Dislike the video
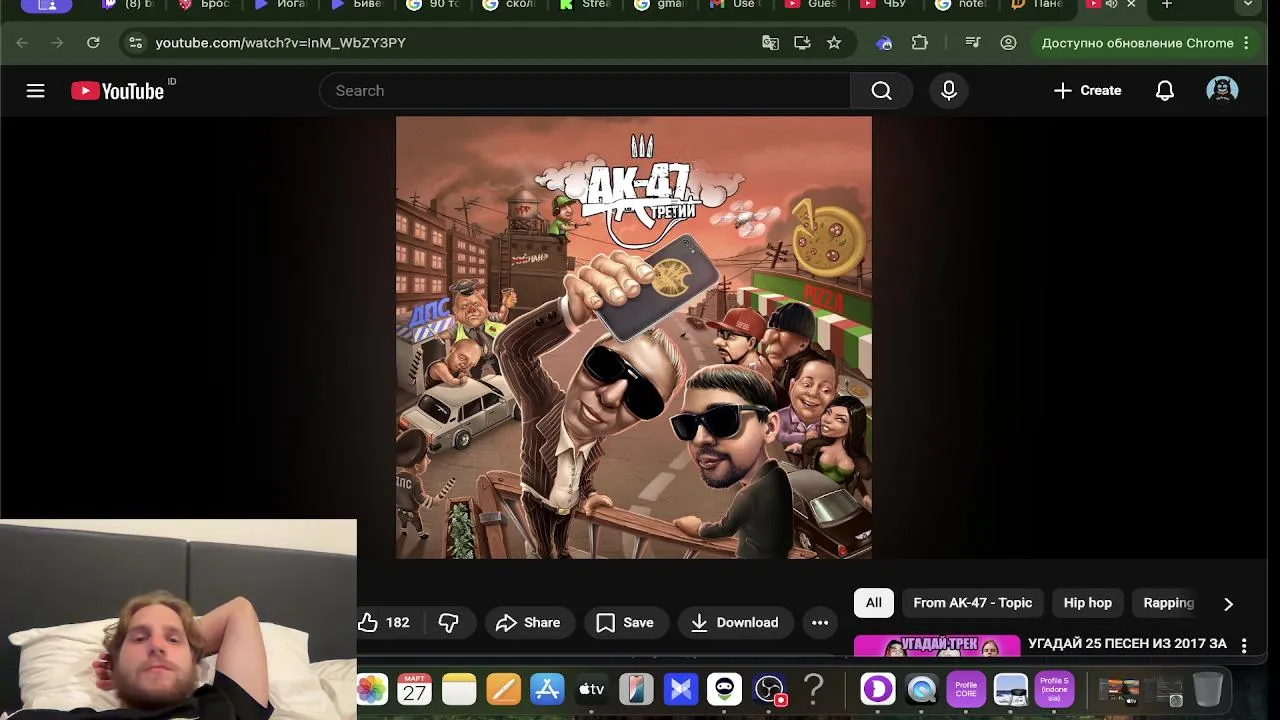 click(448, 623)
